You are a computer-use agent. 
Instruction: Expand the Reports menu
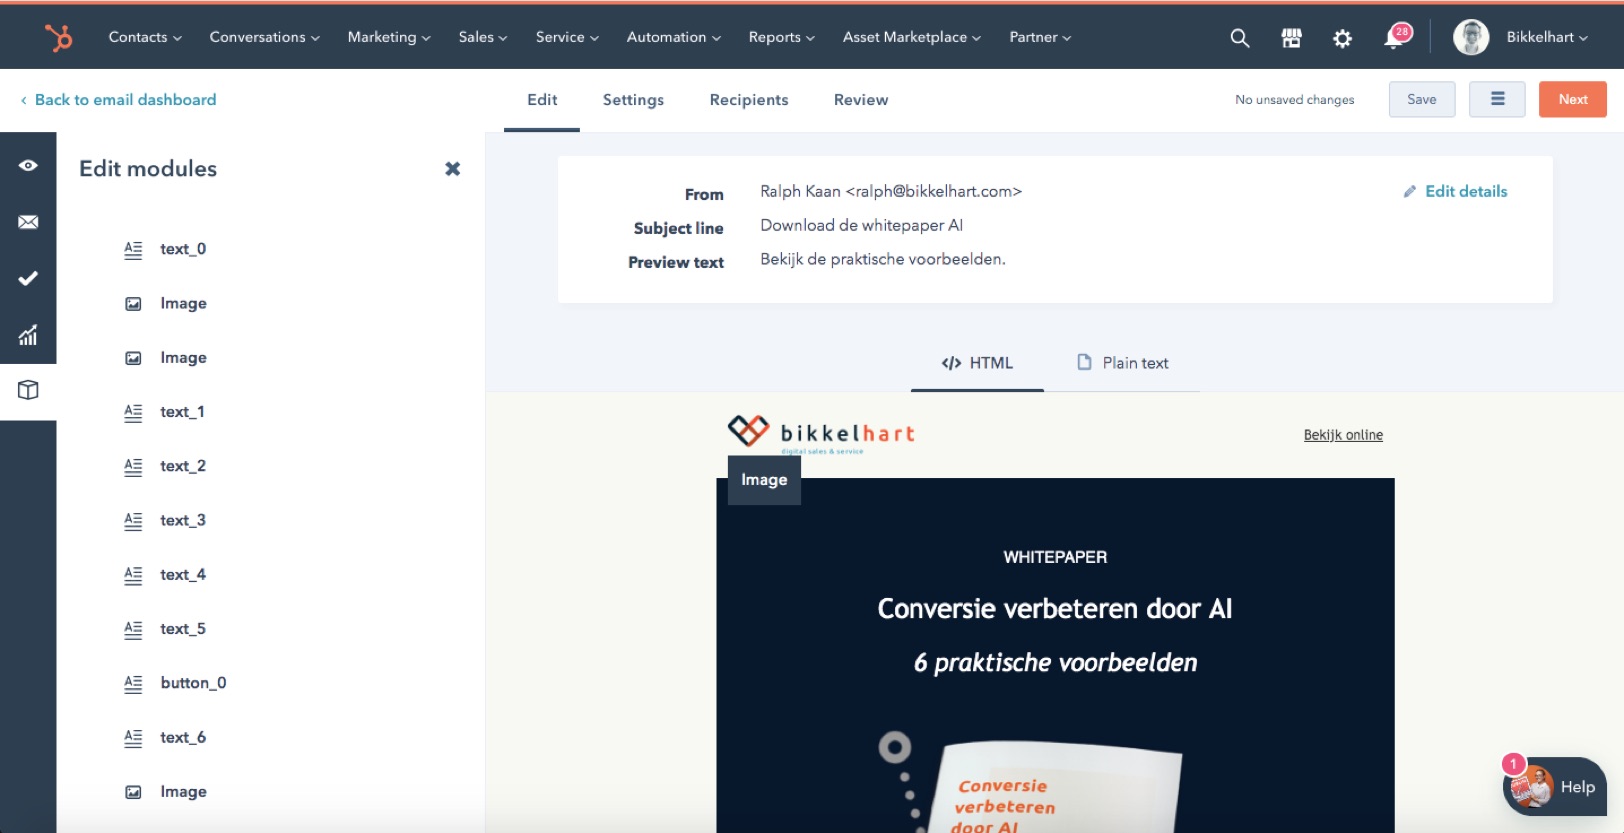(x=781, y=37)
